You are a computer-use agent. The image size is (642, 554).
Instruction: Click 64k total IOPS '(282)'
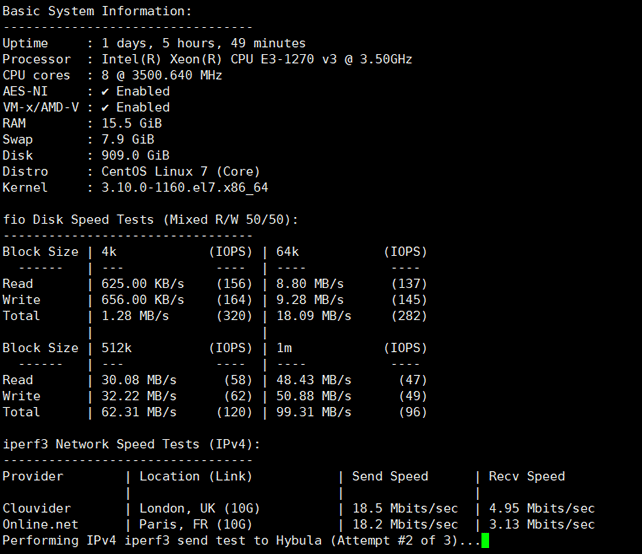[x=409, y=316]
